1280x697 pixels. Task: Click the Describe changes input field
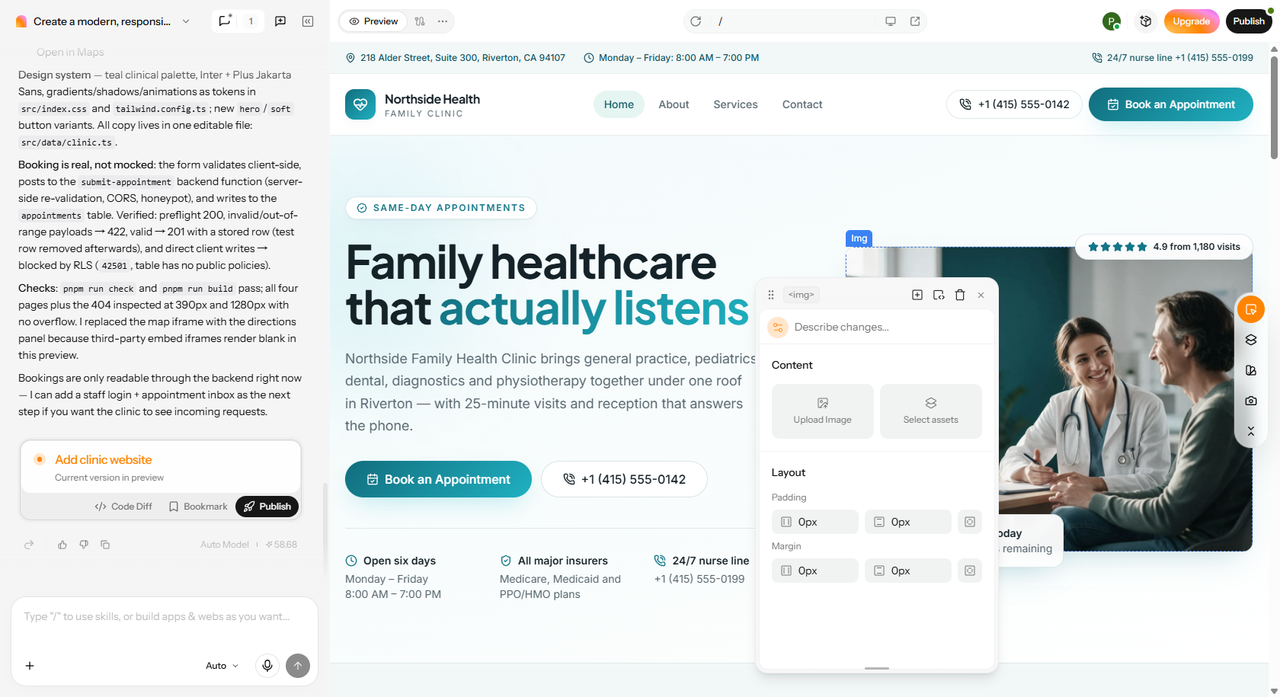coord(878,327)
